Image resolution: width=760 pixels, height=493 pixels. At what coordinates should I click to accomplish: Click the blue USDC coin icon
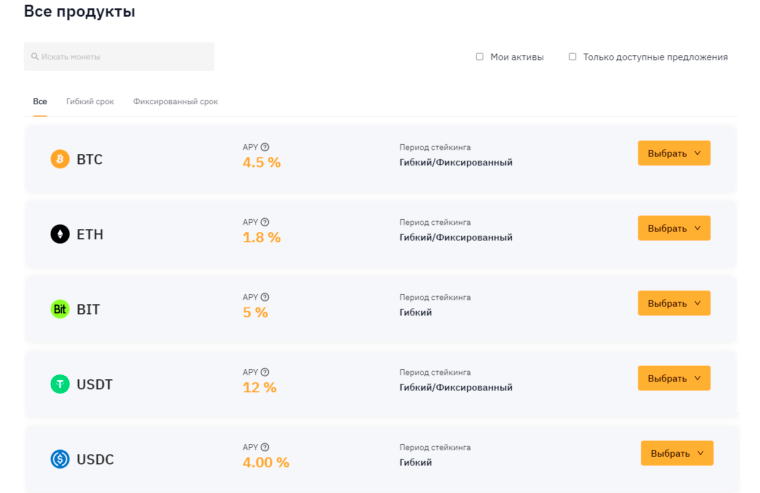coord(60,459)
